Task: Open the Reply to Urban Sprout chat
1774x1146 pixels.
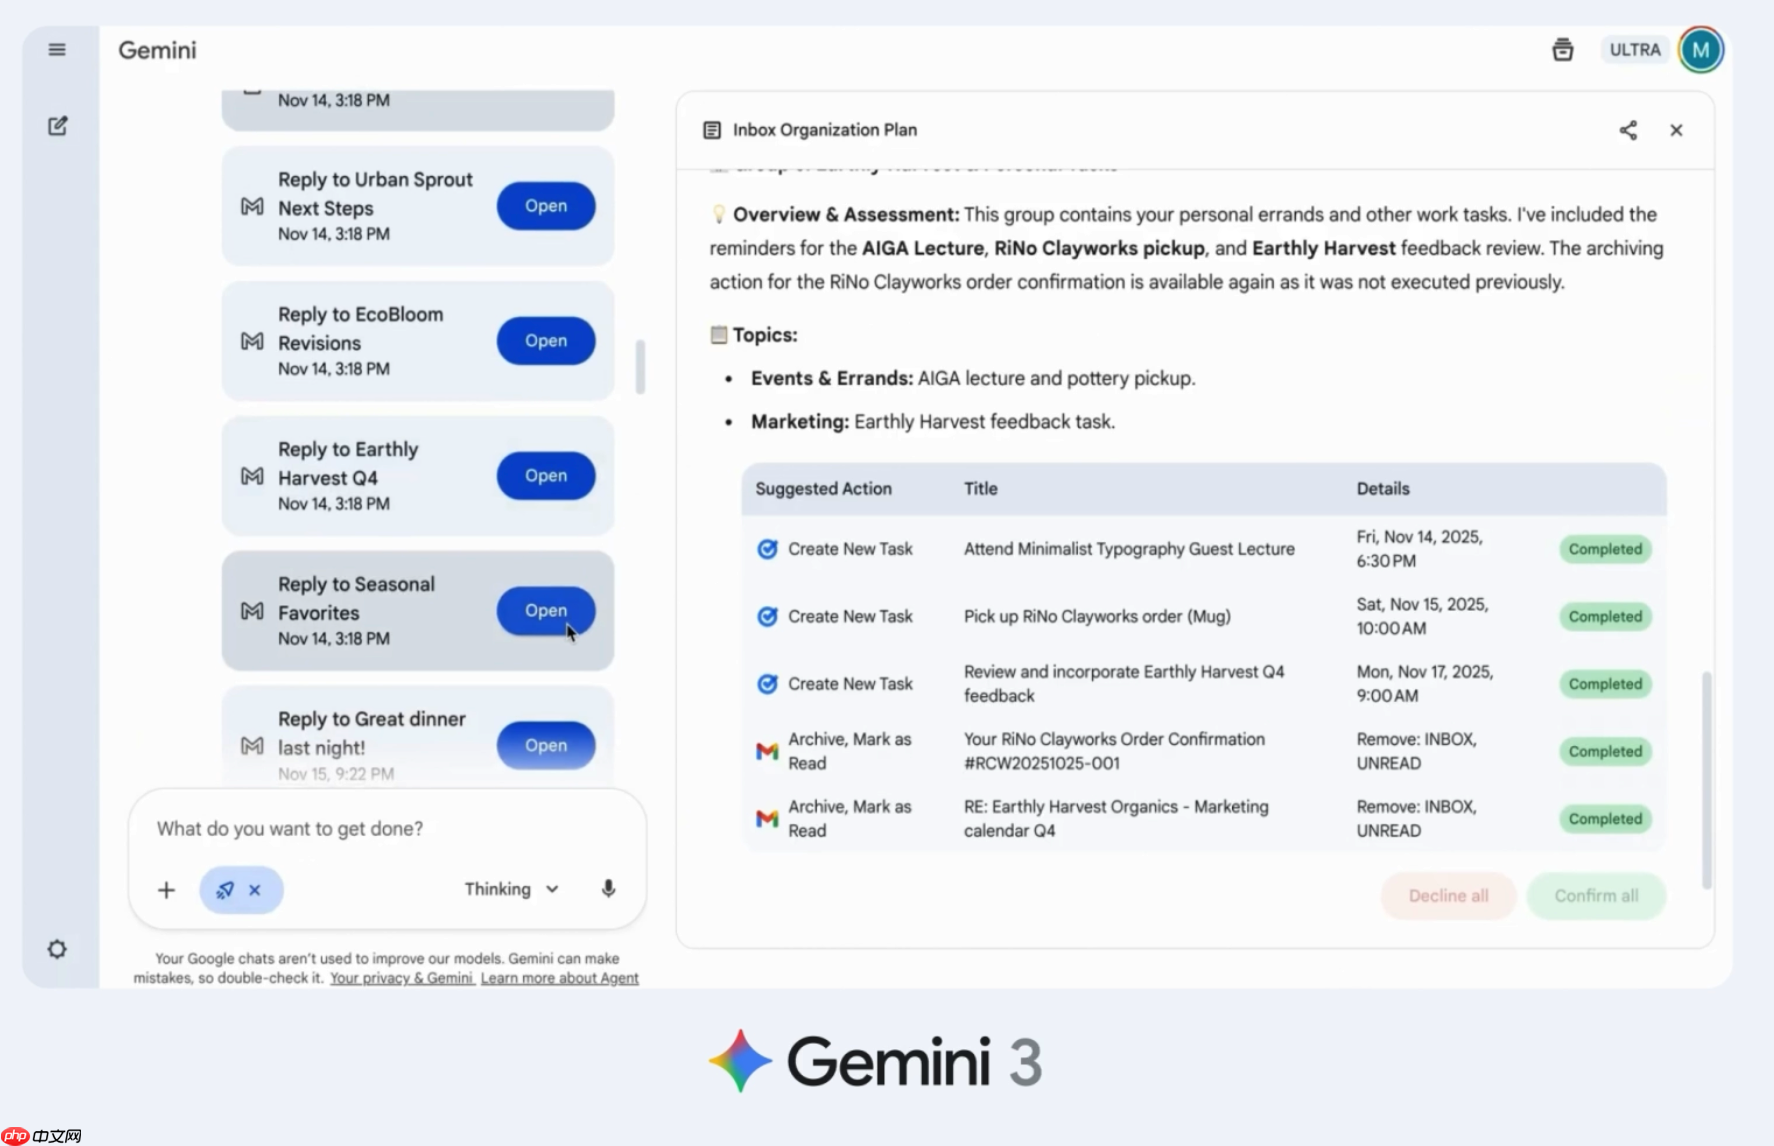Action: click(545, 206)
